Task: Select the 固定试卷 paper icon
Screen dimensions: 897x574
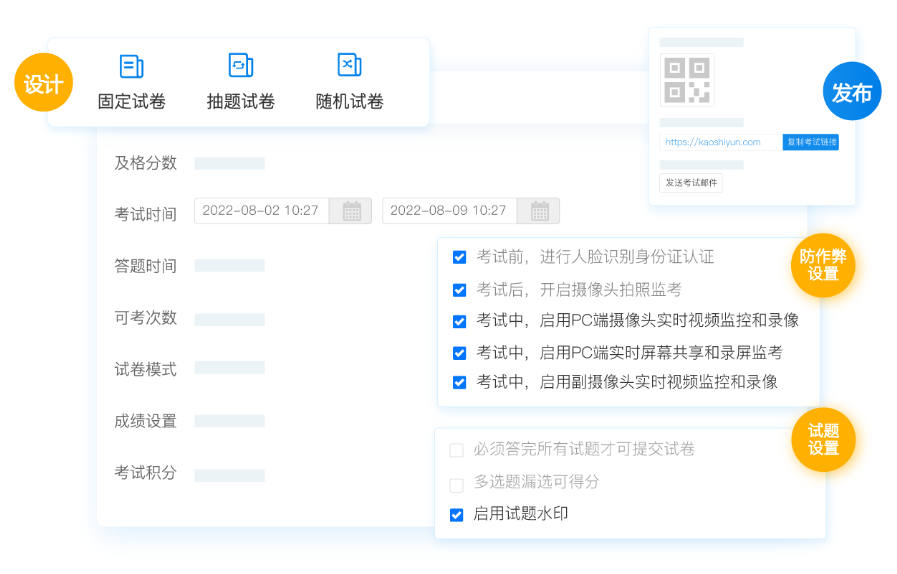Action: click(131, 66)
